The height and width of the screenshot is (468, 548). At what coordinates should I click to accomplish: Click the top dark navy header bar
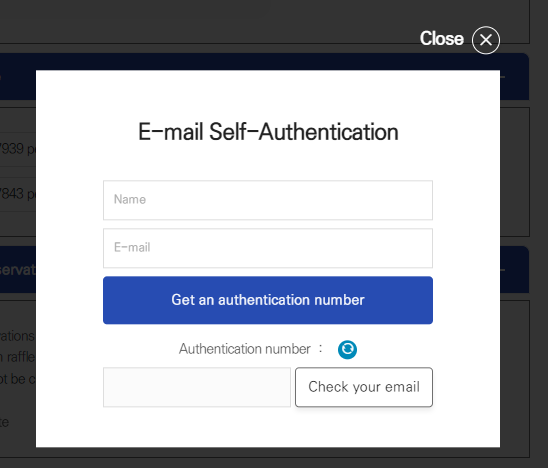[x=18, y=76]
